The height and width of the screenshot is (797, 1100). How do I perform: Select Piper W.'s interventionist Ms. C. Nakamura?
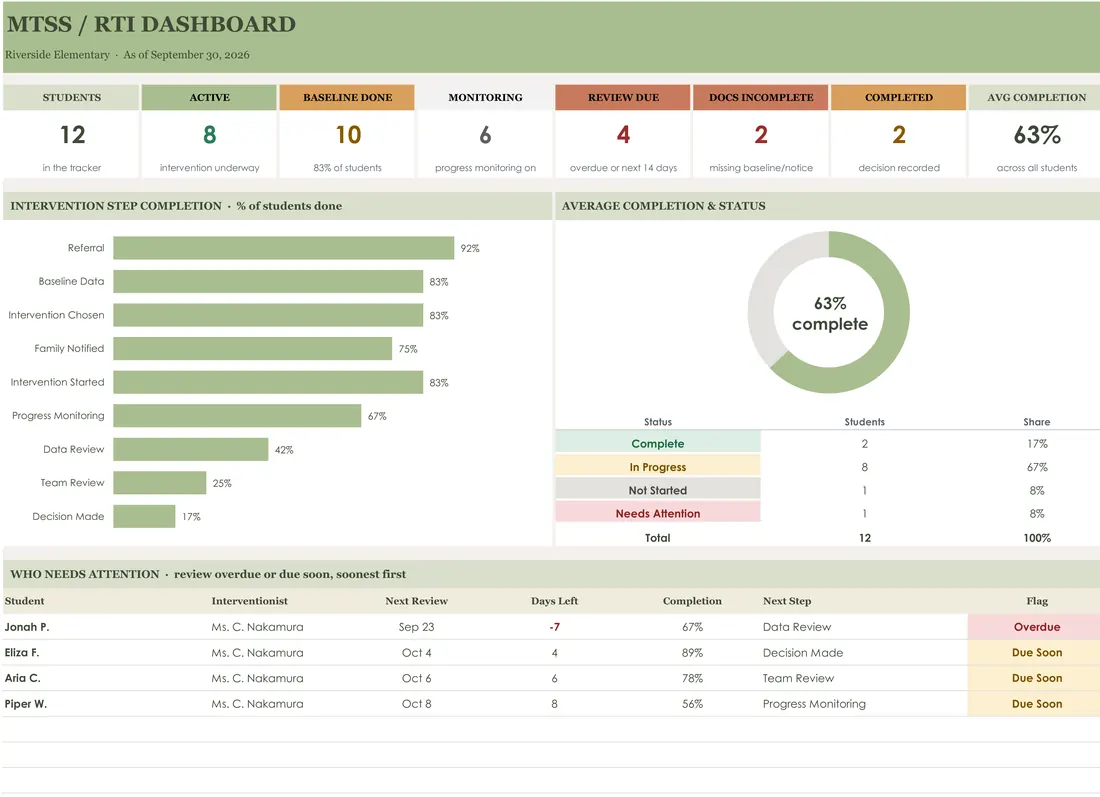point(257,704)
